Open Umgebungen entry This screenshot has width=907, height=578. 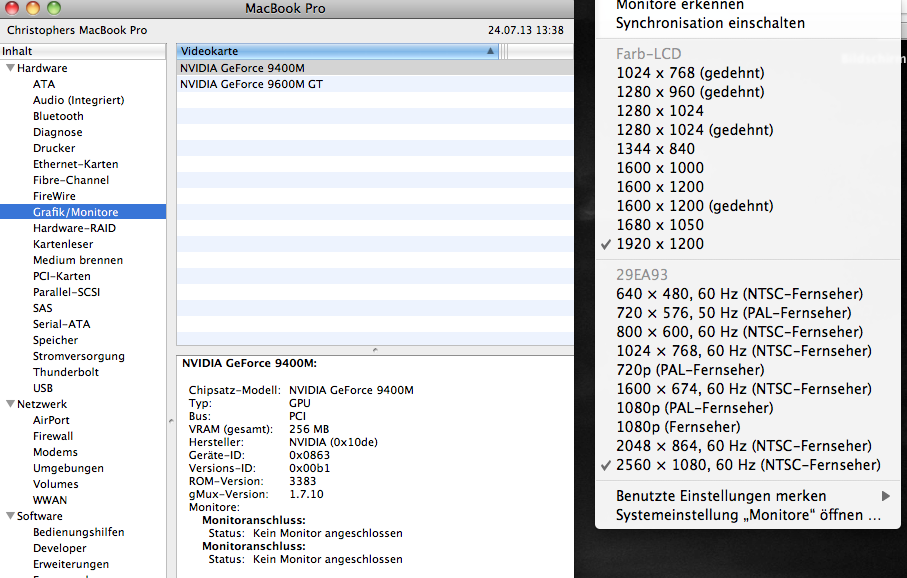[x=68, y=468]
